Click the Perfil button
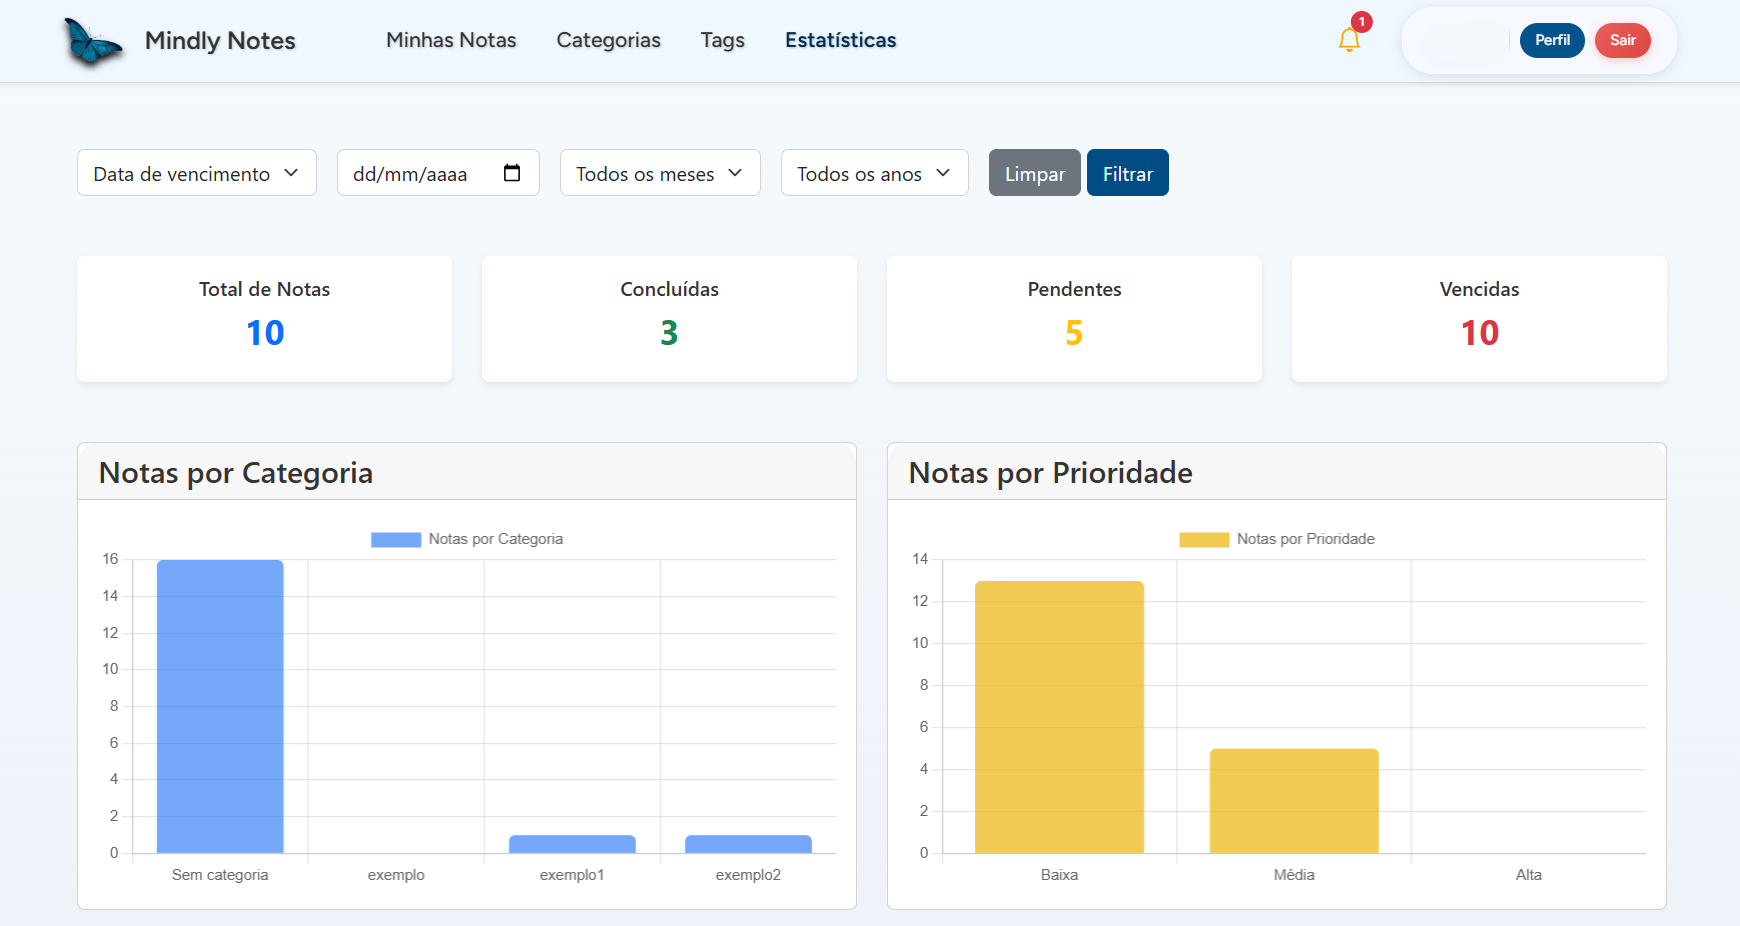 [x=1552, y=40]
